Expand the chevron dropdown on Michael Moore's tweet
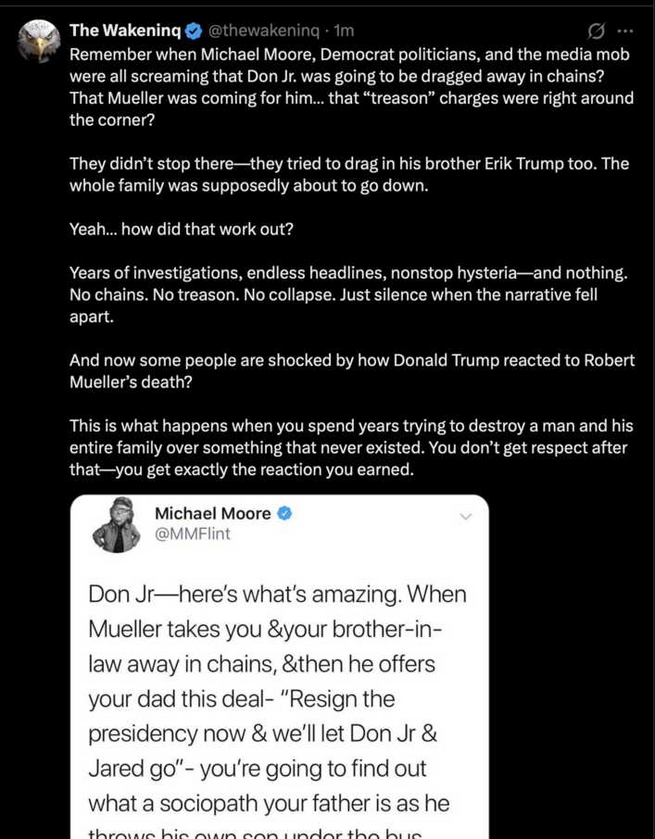The width and height of the screenshot is (655, 839). coord(464,517)
